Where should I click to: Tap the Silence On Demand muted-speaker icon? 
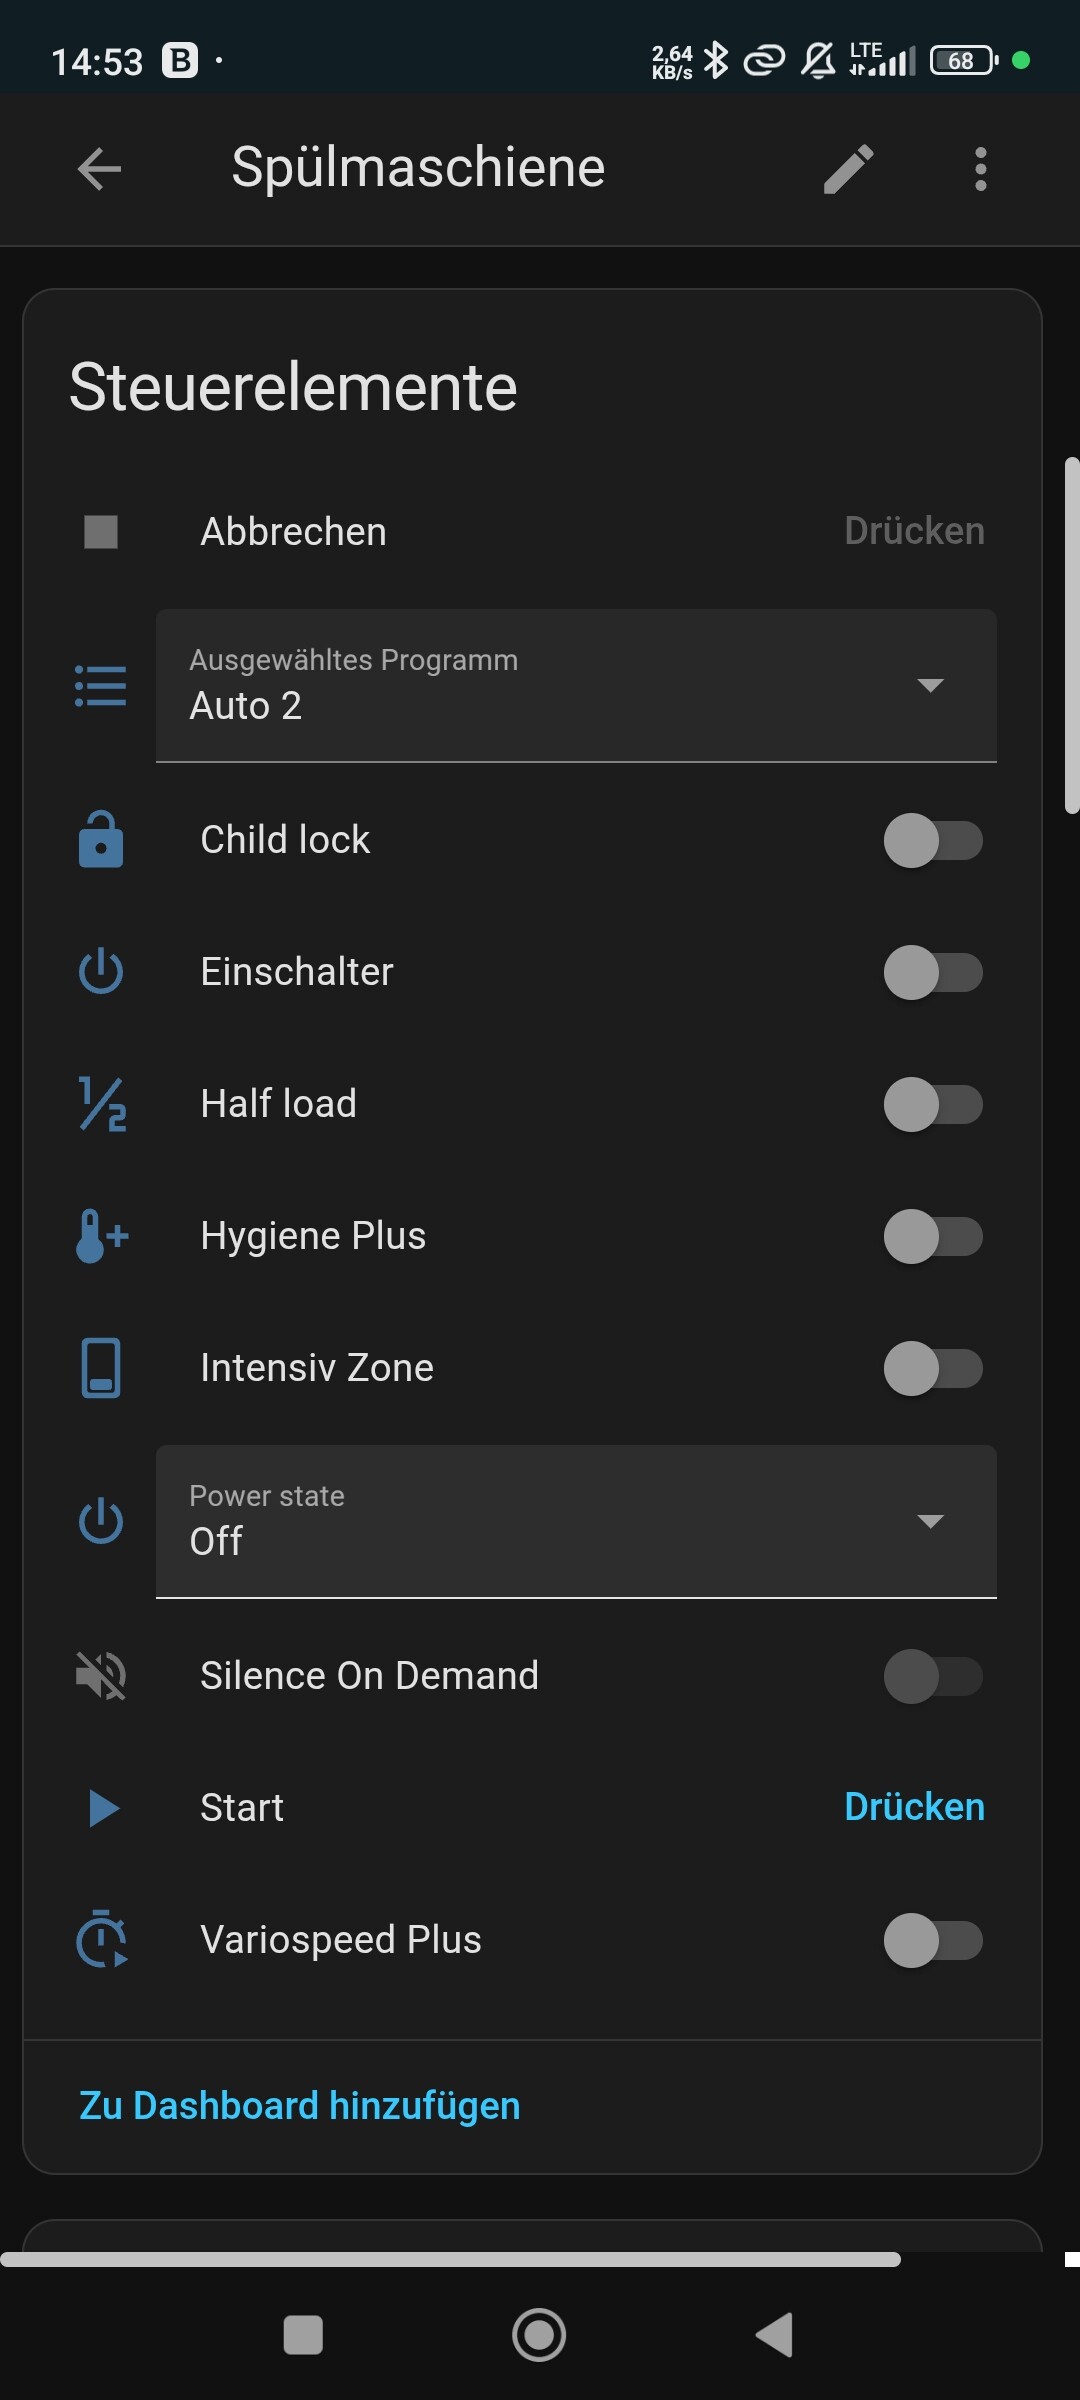[x=101, y=1676]
